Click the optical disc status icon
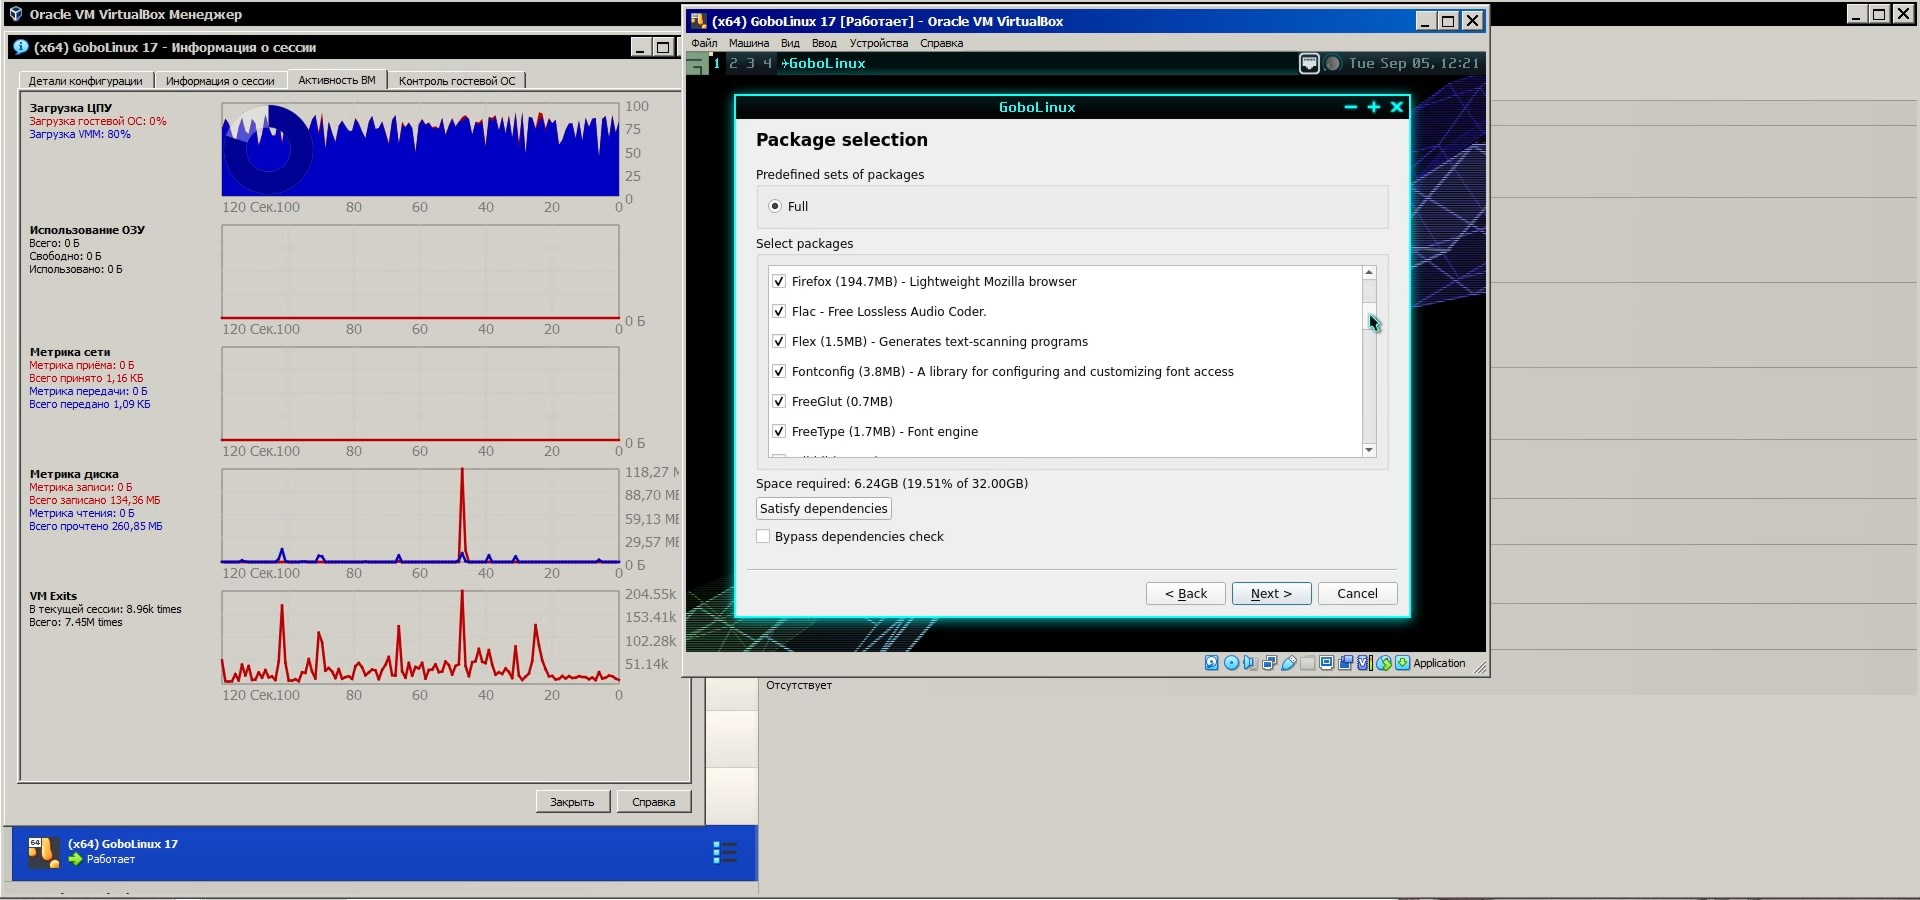Image resolution: width=1920 pixels, height=900 pixels. click(1231, 663)
